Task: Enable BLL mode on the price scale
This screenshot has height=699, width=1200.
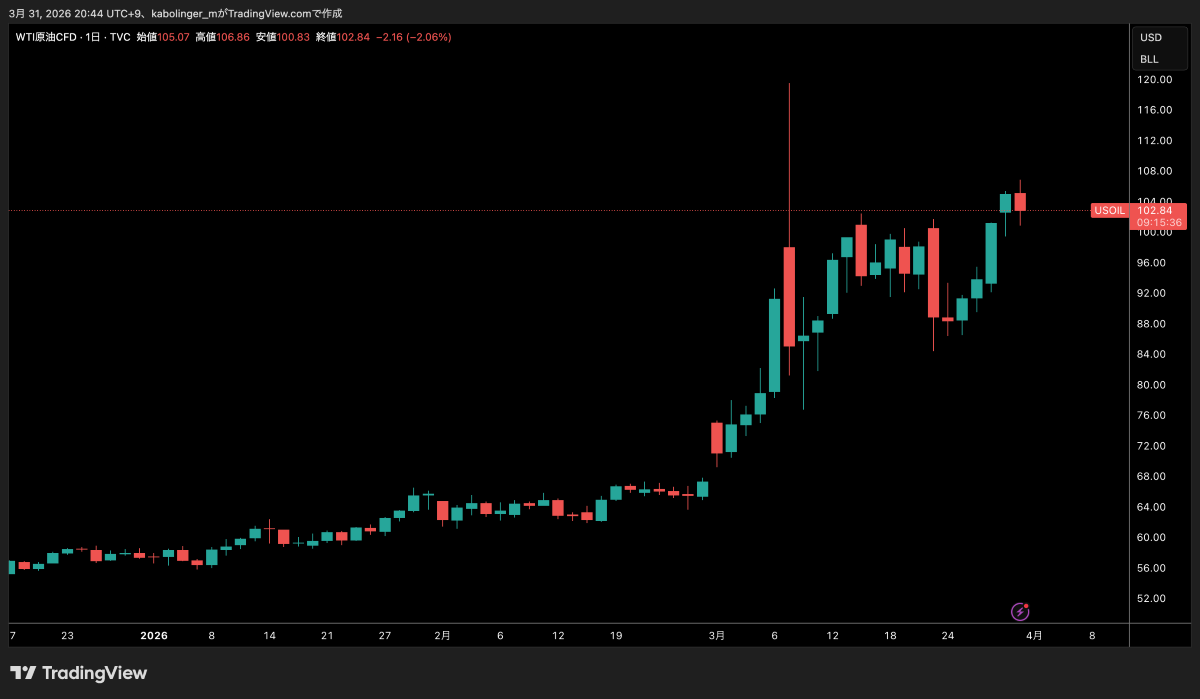Action: coord(1149,59)
